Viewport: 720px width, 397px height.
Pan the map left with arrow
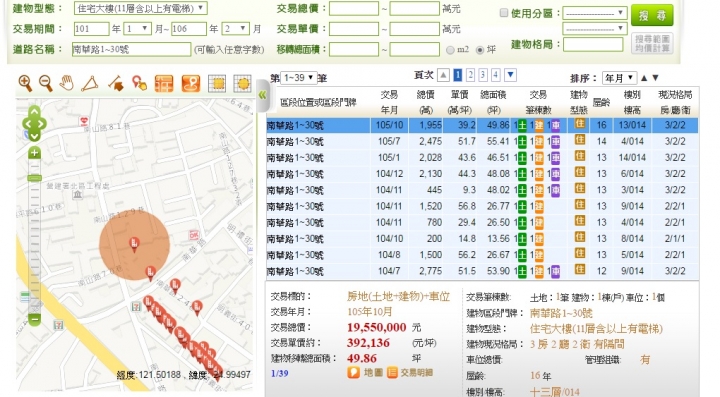click(x=27, y=123)
